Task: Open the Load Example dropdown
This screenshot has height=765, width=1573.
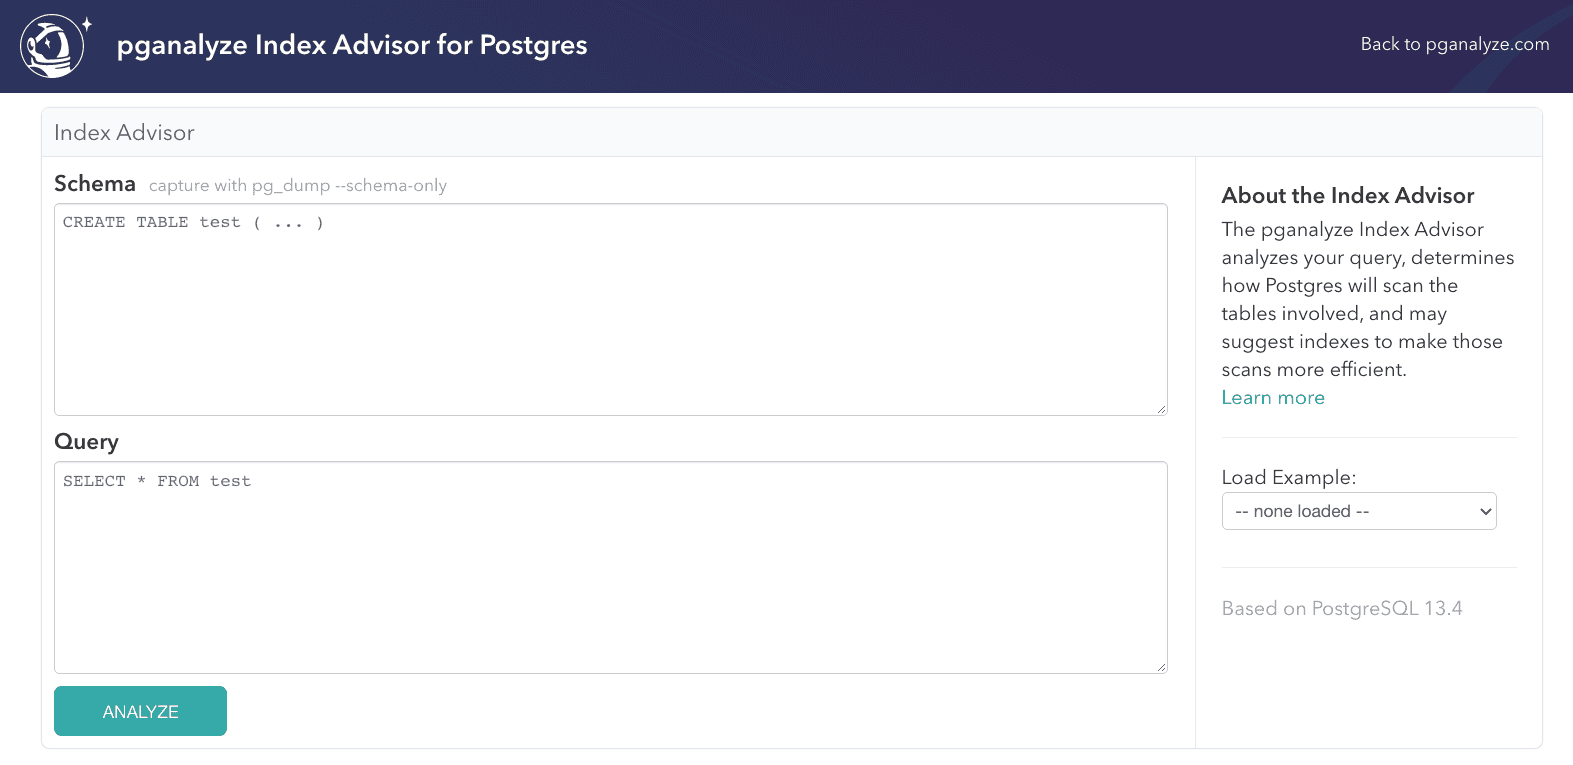Action: tap(1358, 511)
